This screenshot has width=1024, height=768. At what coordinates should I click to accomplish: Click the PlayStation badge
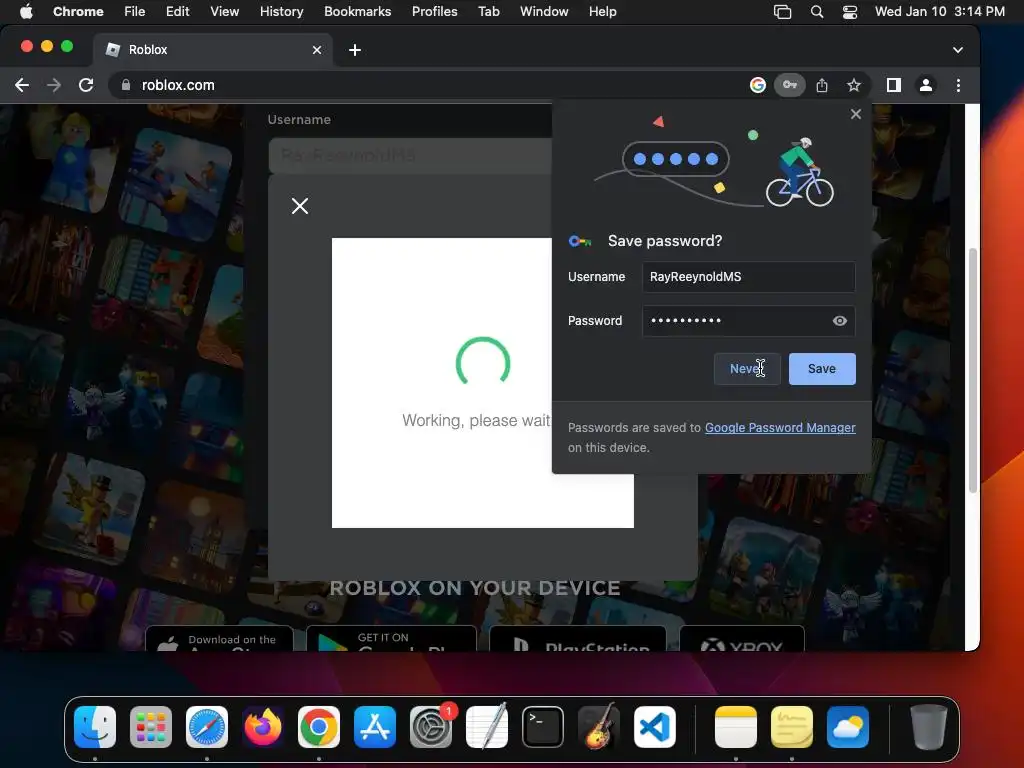coord(577,639)
